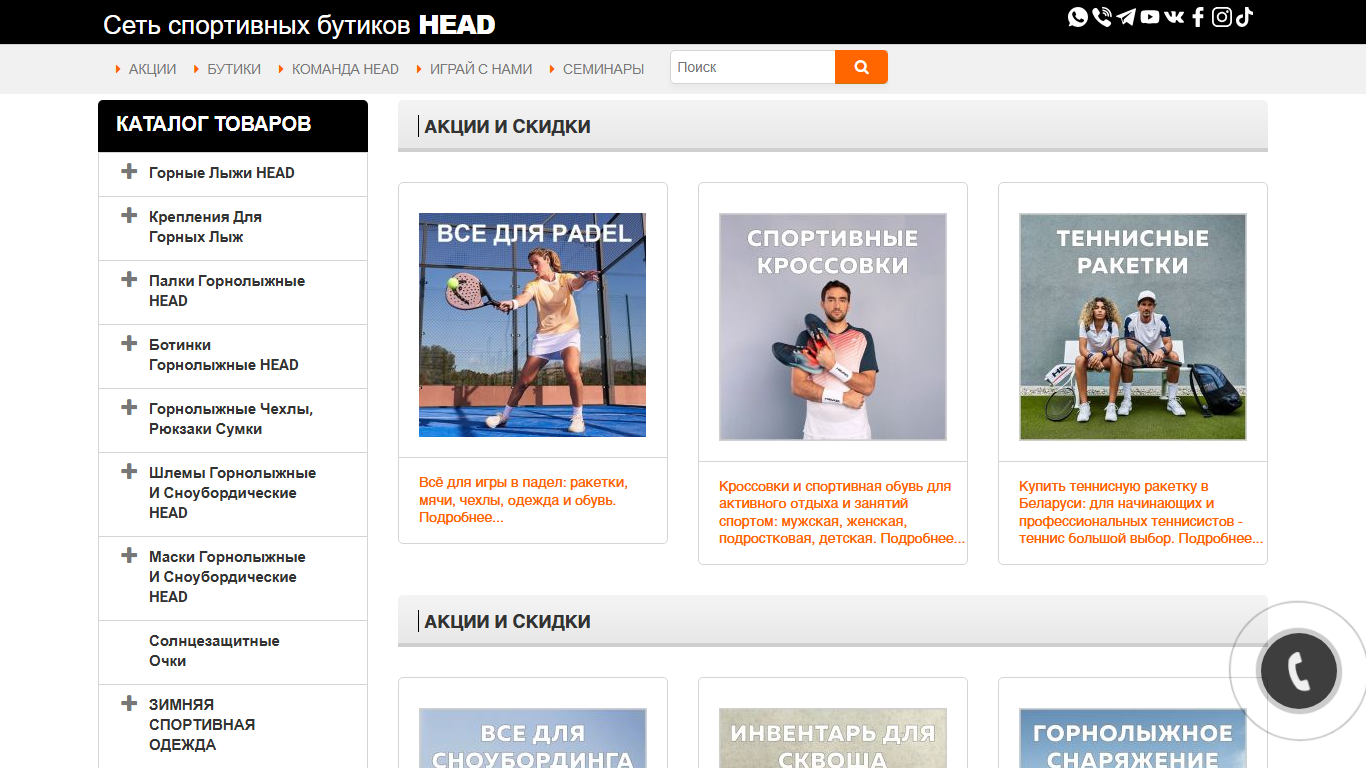The width and height of the screenshot is (1366, 768).
Task: Open the ВСЕ ДЛЯ PADEL banner image
Action: (532, 325)
